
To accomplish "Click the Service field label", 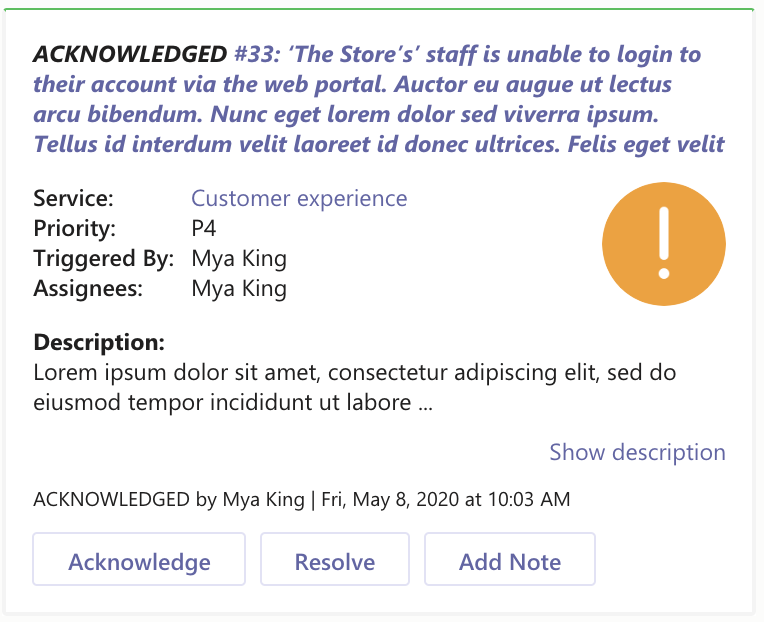I will tap(73, 198).
